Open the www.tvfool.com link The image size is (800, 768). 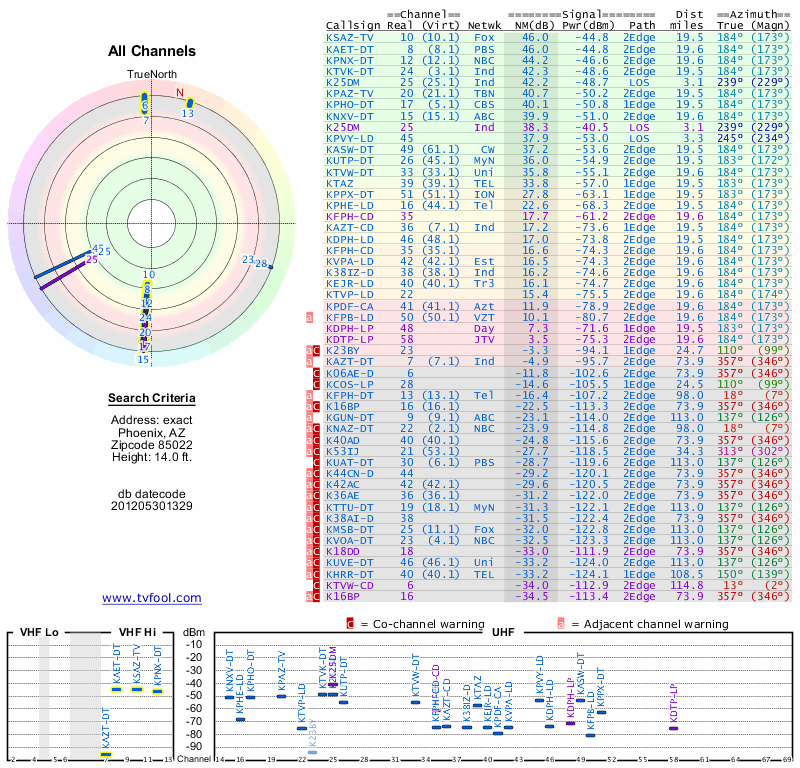tap(152, 598)
